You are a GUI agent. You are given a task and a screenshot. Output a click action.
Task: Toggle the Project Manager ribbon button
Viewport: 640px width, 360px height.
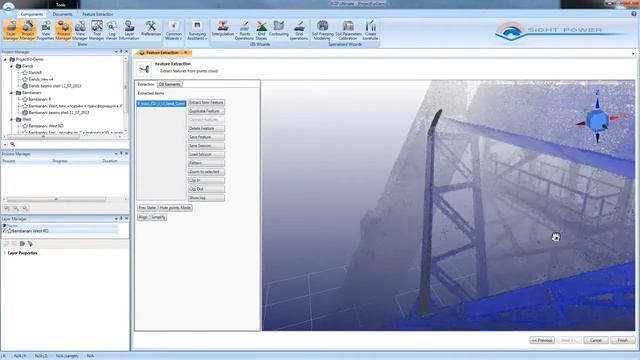[x=28, y=30]
